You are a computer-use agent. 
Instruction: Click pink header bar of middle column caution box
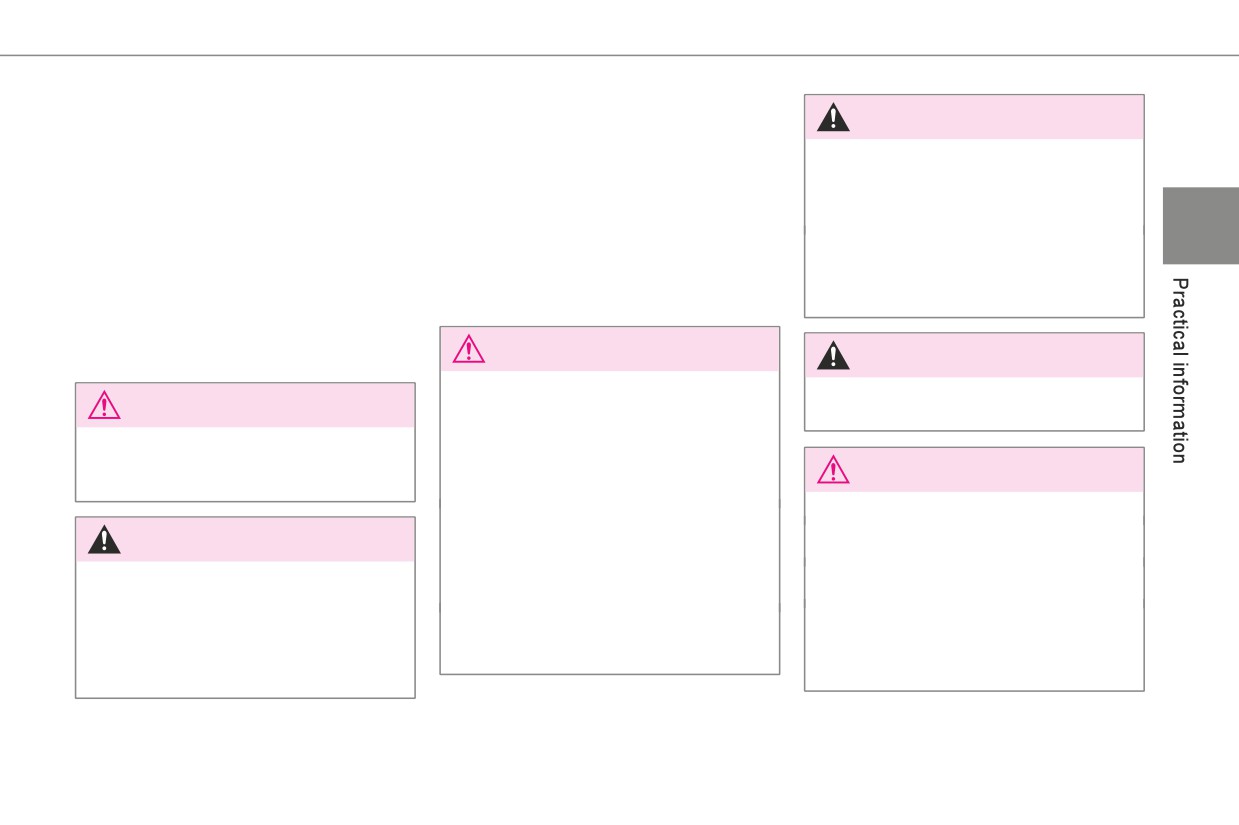(610, 349)
